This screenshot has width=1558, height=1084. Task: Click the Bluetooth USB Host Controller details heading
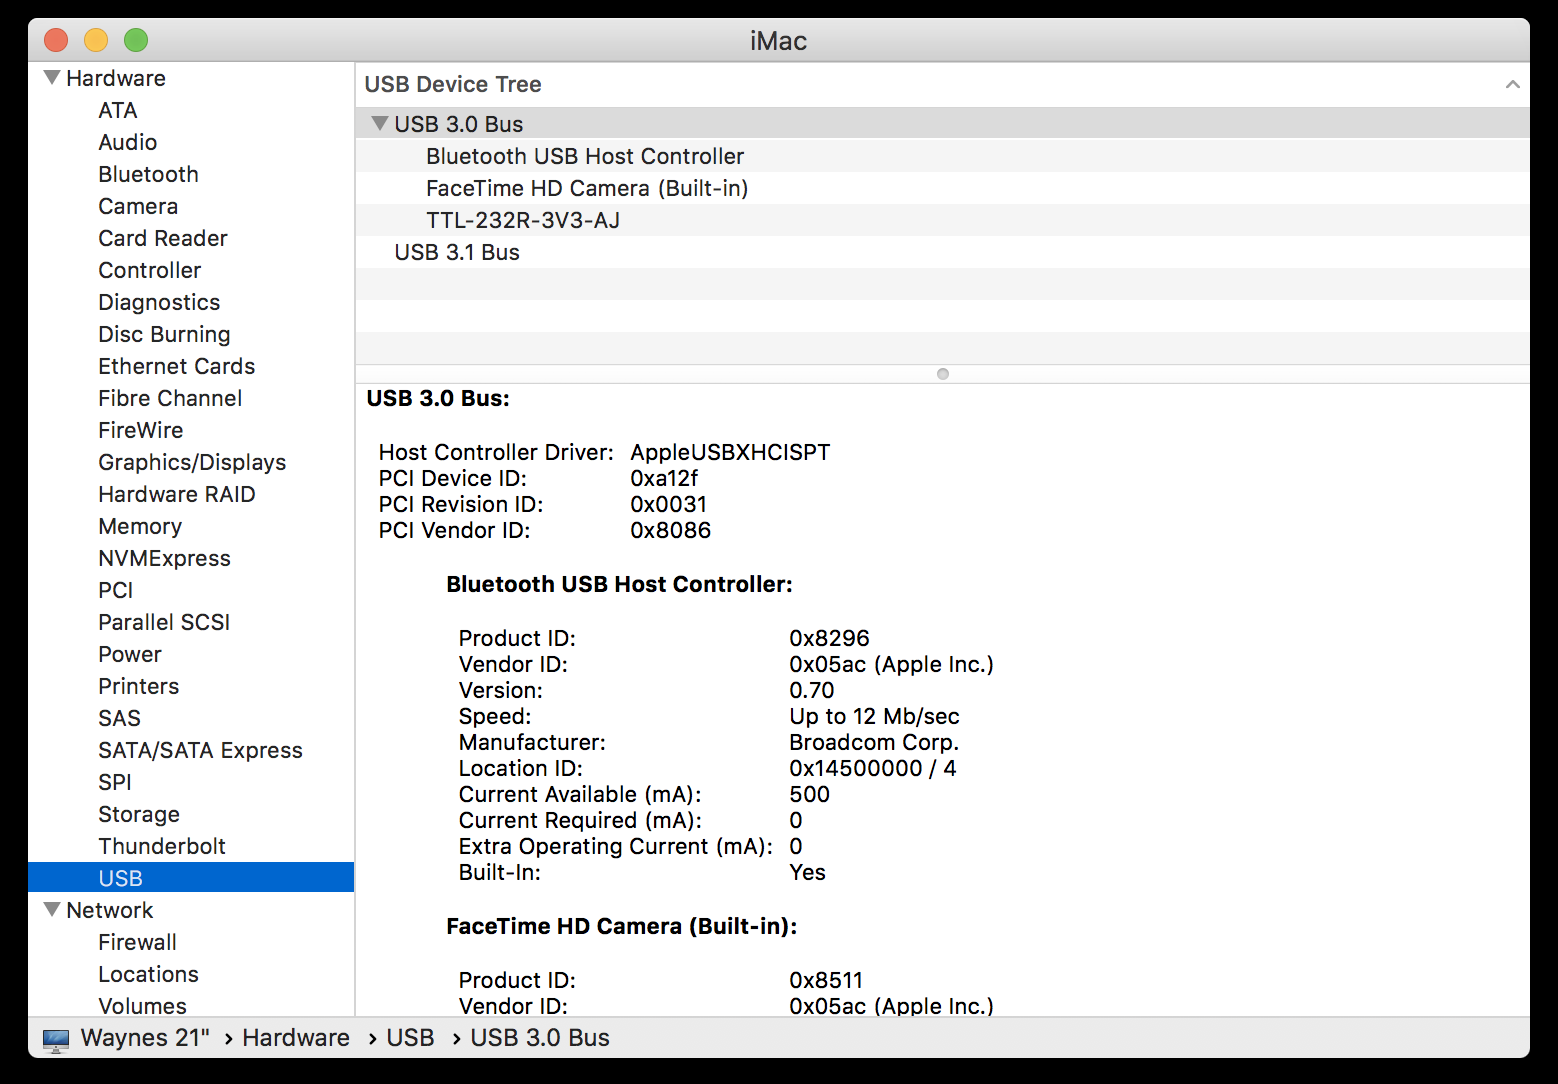(x=619, y=584)
